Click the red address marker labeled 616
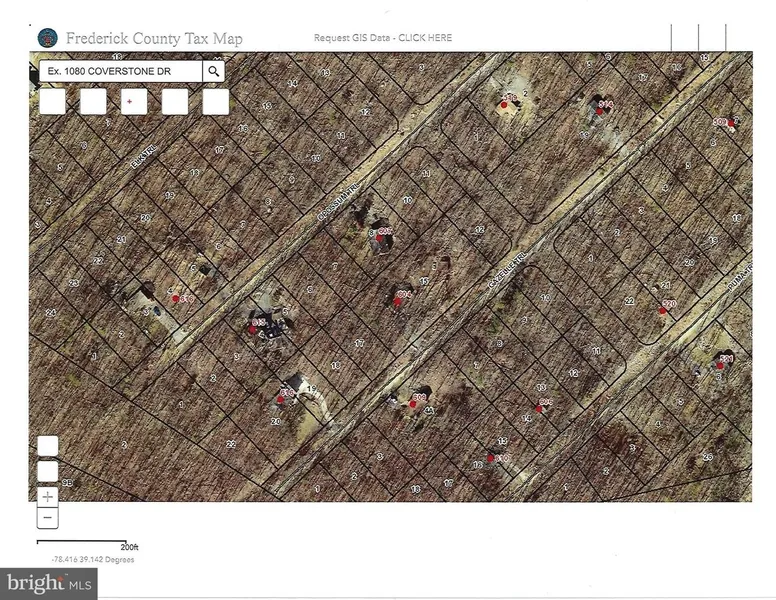This screenshot has height=600, width=776. [x=176, y=298]
